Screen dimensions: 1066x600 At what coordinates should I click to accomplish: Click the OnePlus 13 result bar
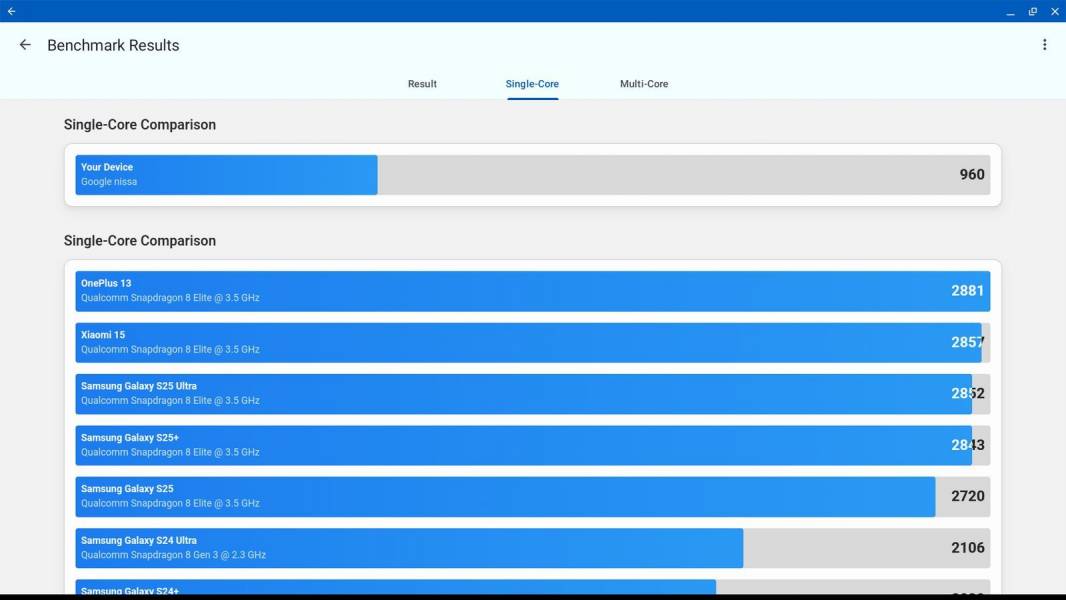click(x=532, y=291)
